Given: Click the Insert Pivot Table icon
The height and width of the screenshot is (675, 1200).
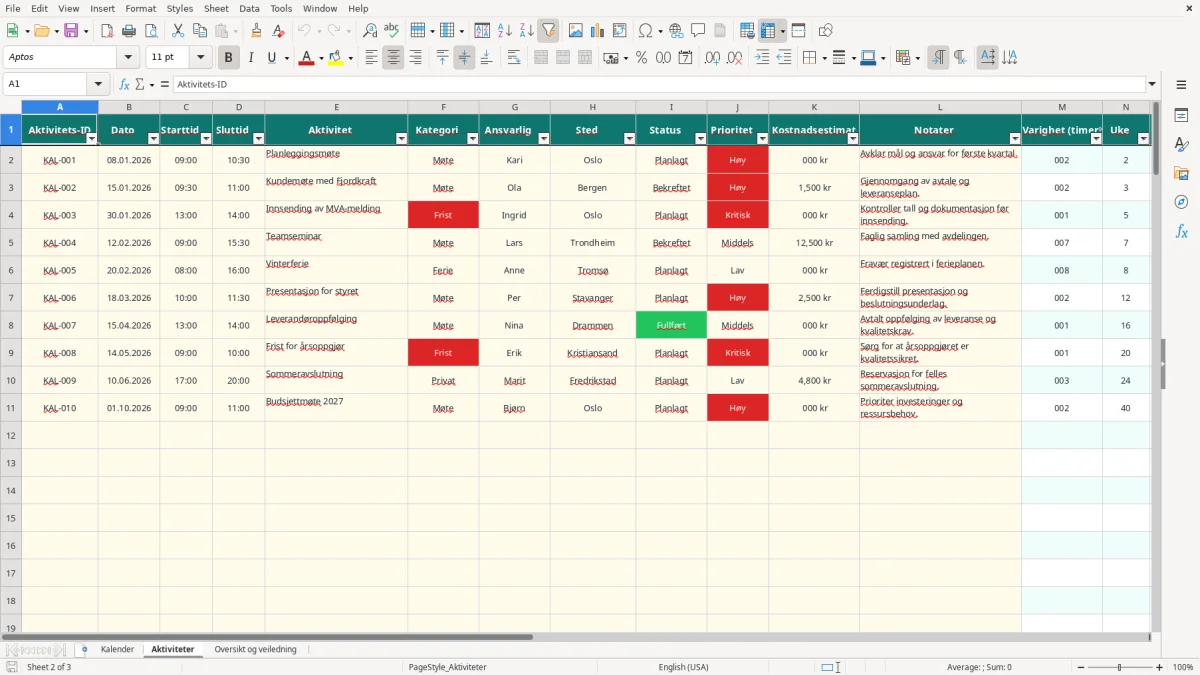Looking at the screenshot, I should click(x=619, y=31).
